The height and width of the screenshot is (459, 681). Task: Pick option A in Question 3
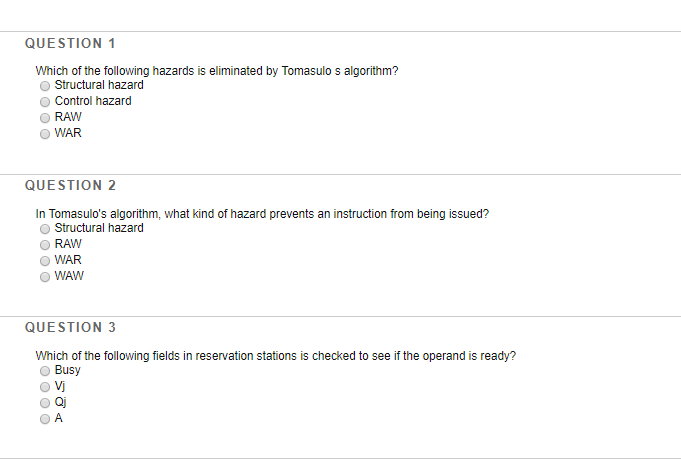click(45, 419)
